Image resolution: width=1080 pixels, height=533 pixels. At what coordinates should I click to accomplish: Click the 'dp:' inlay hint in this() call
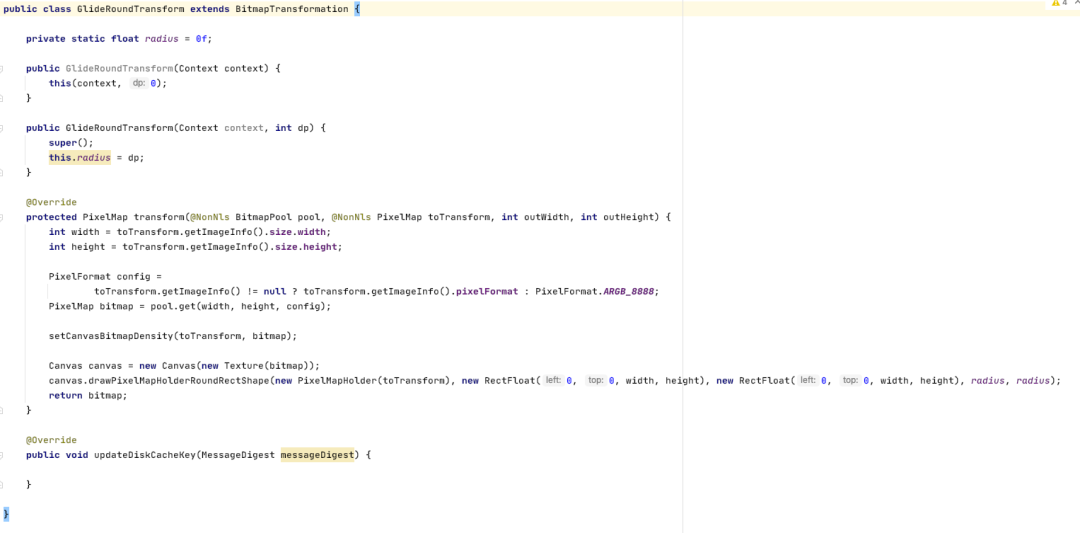(139, 83)
